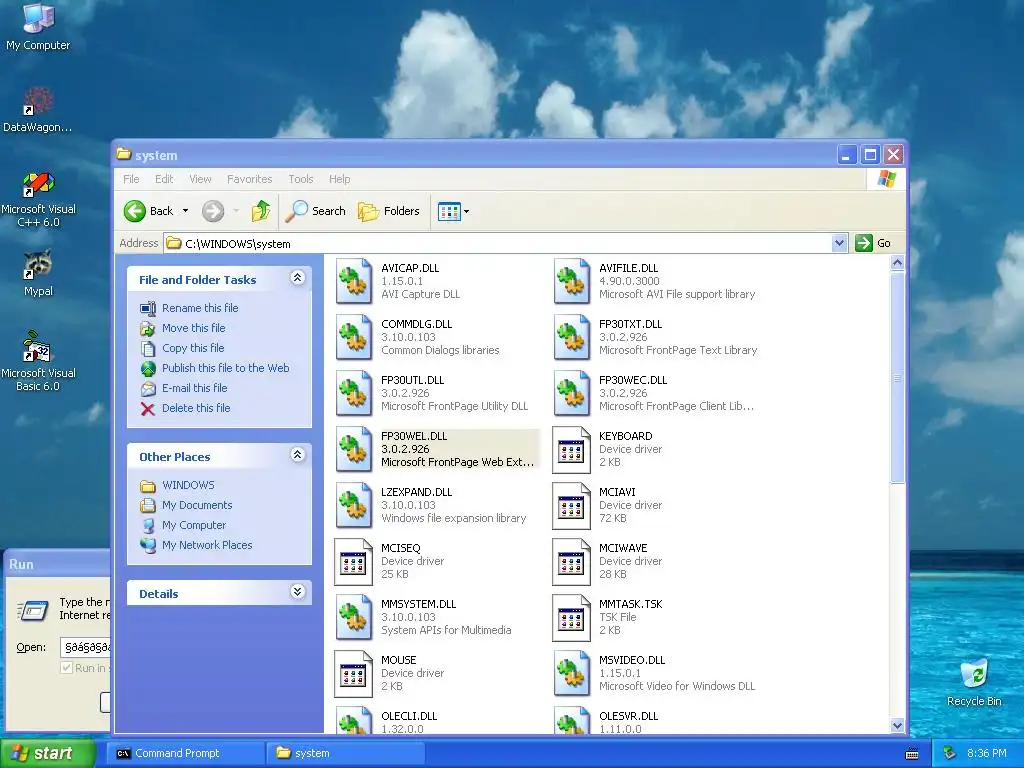Select FP30UTL.DLL file icon

pyautogui.click(x=353, y=393)
